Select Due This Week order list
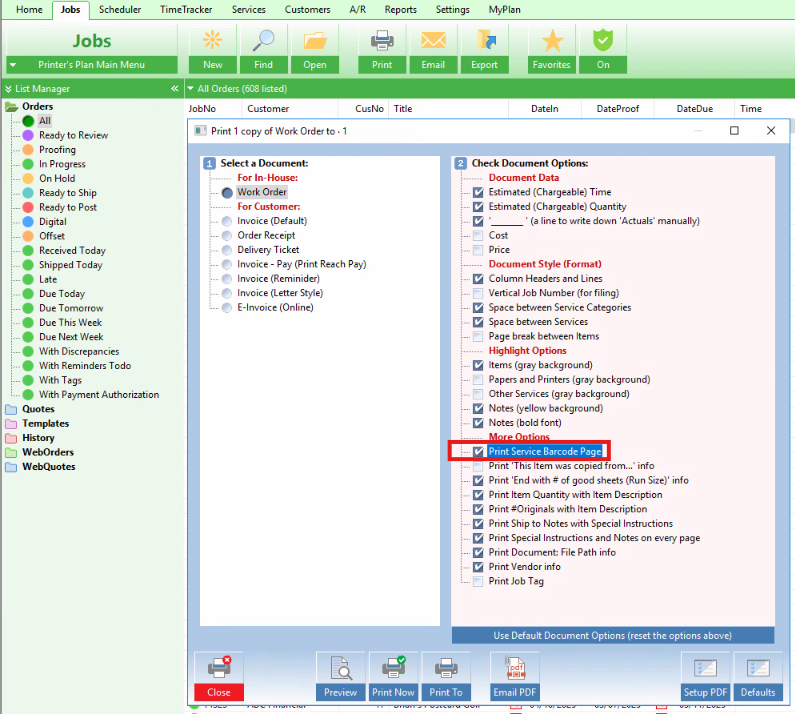The image size is (795, 714). click(x=70, y=323)
